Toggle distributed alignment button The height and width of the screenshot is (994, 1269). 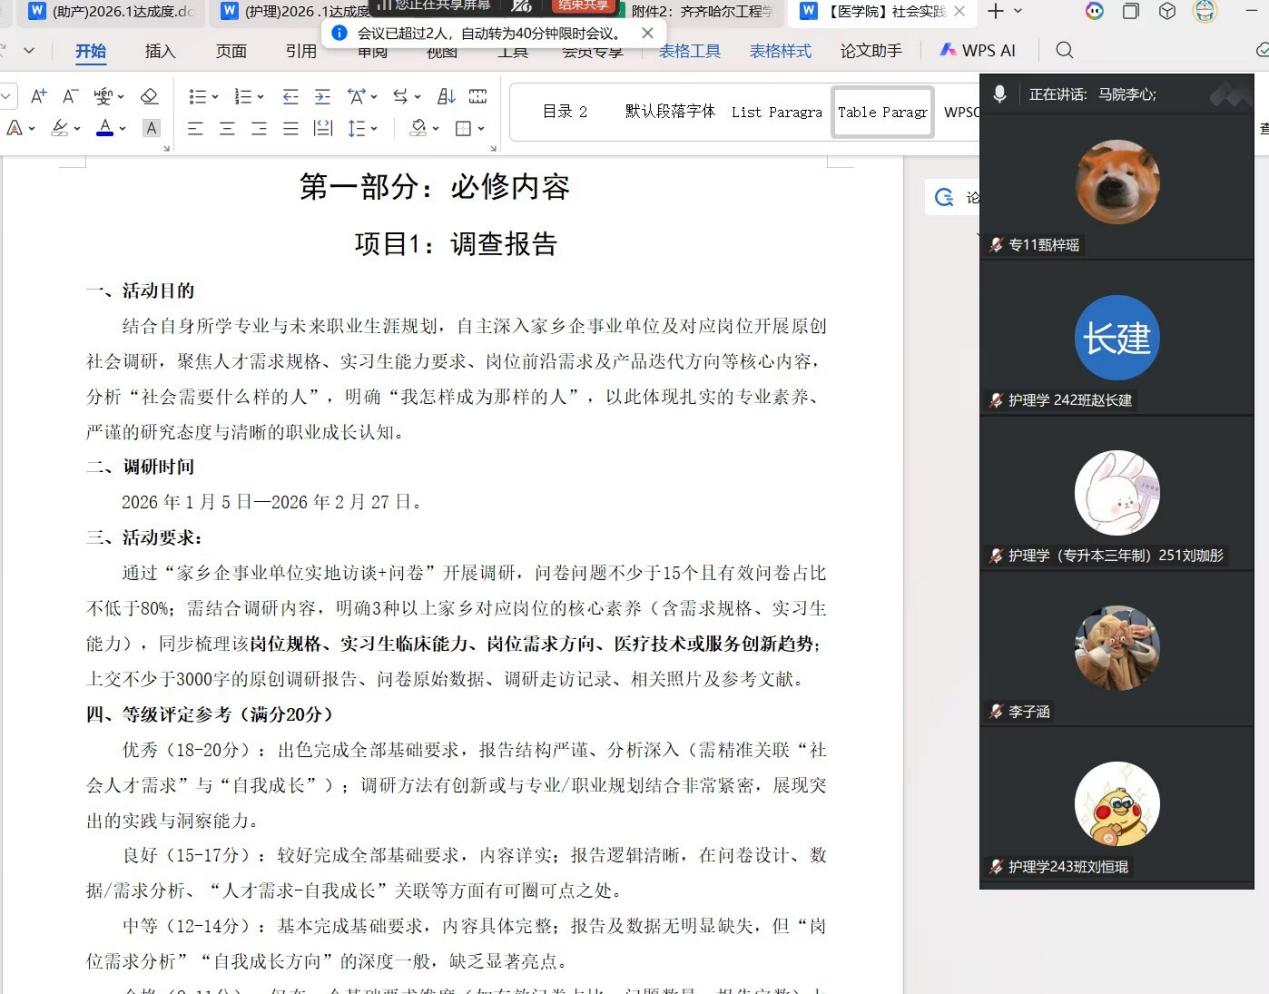(322, 128)
